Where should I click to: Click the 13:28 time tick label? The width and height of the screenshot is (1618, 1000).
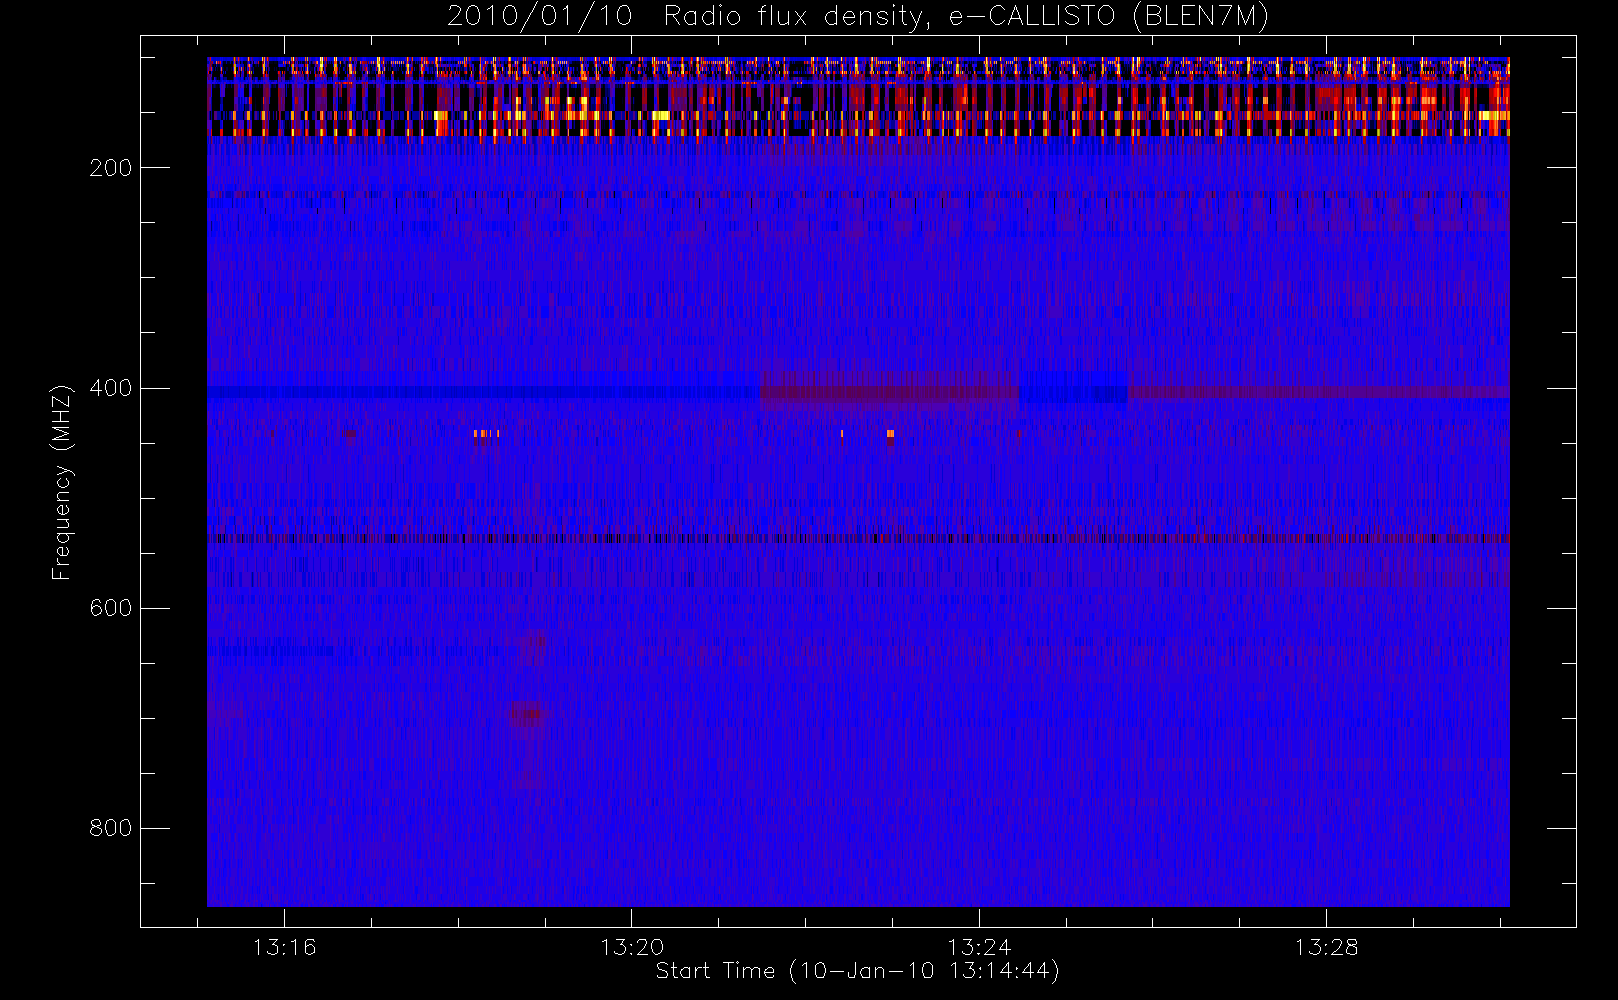1326,947
